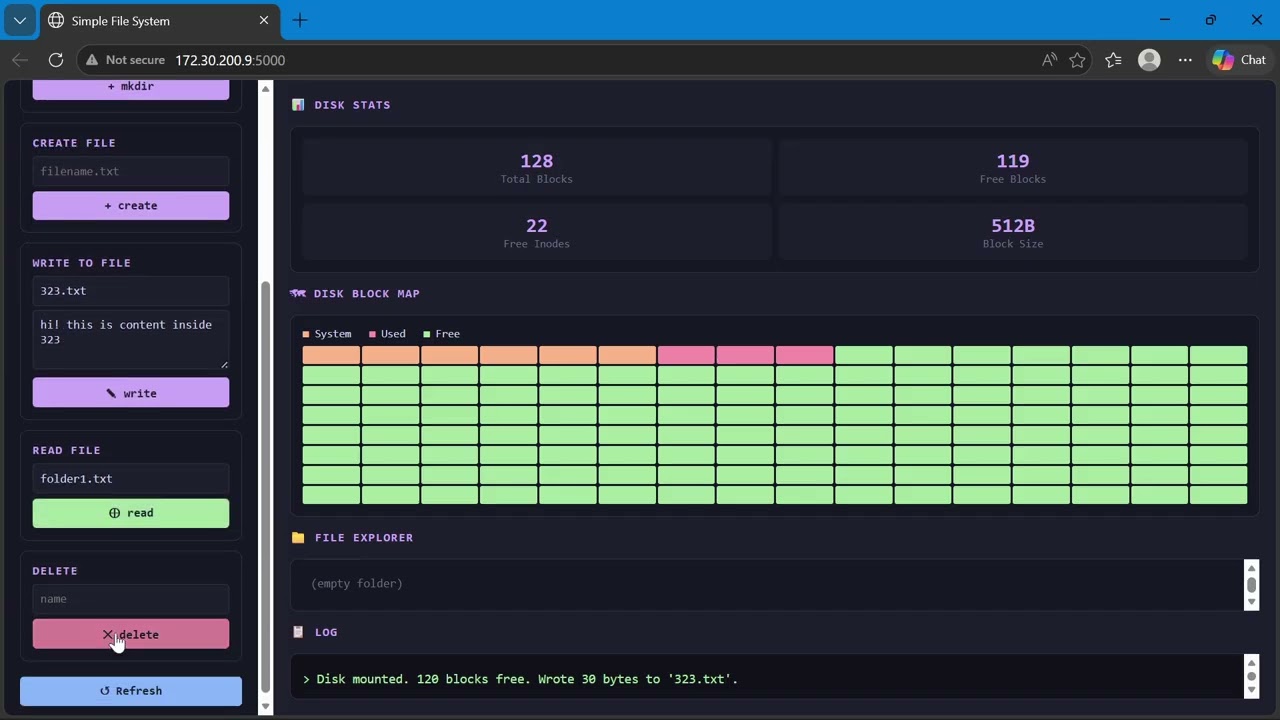
Task: Click the Block Size 512B stat
Action: point(1013,232)
